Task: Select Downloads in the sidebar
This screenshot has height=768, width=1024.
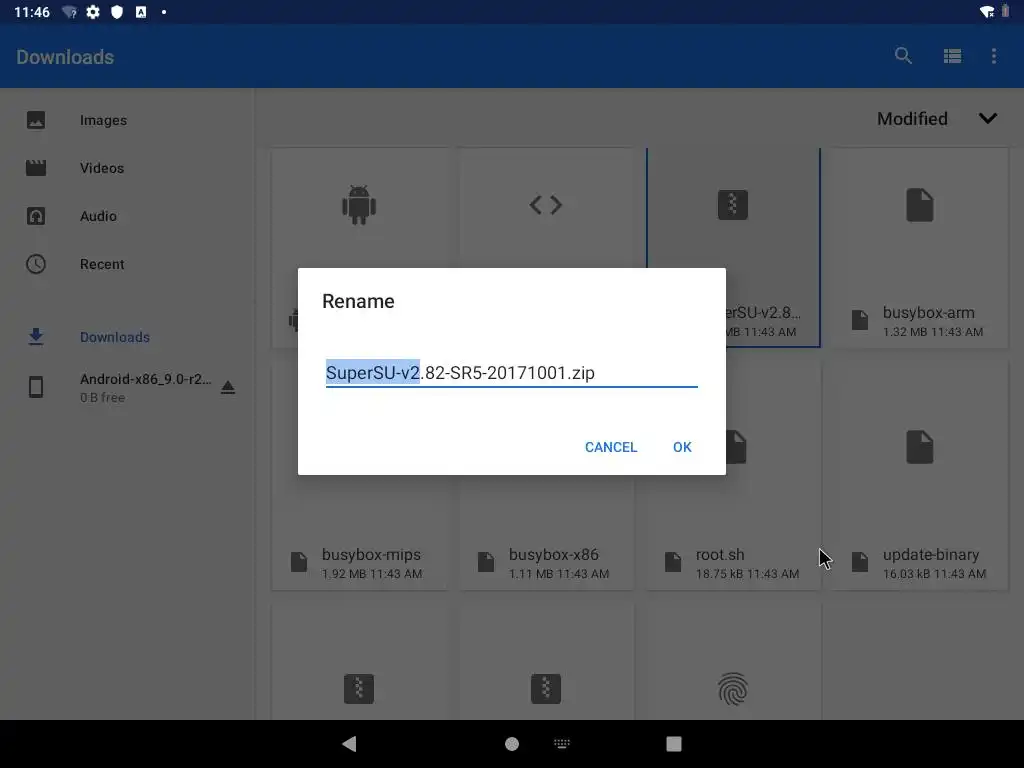Action: [127, 337]
